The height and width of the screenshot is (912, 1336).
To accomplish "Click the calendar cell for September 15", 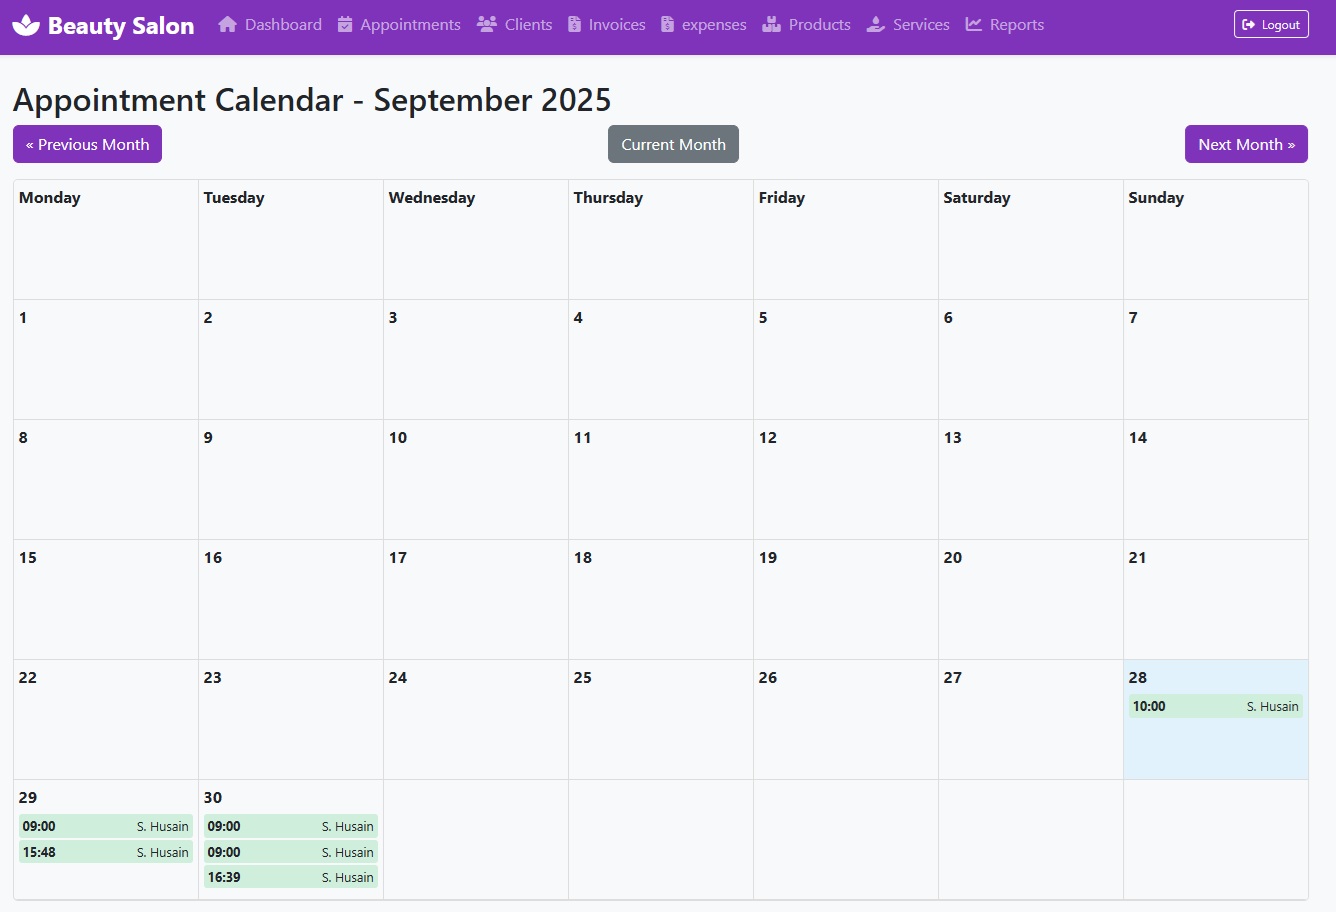I will coord(105,600).
